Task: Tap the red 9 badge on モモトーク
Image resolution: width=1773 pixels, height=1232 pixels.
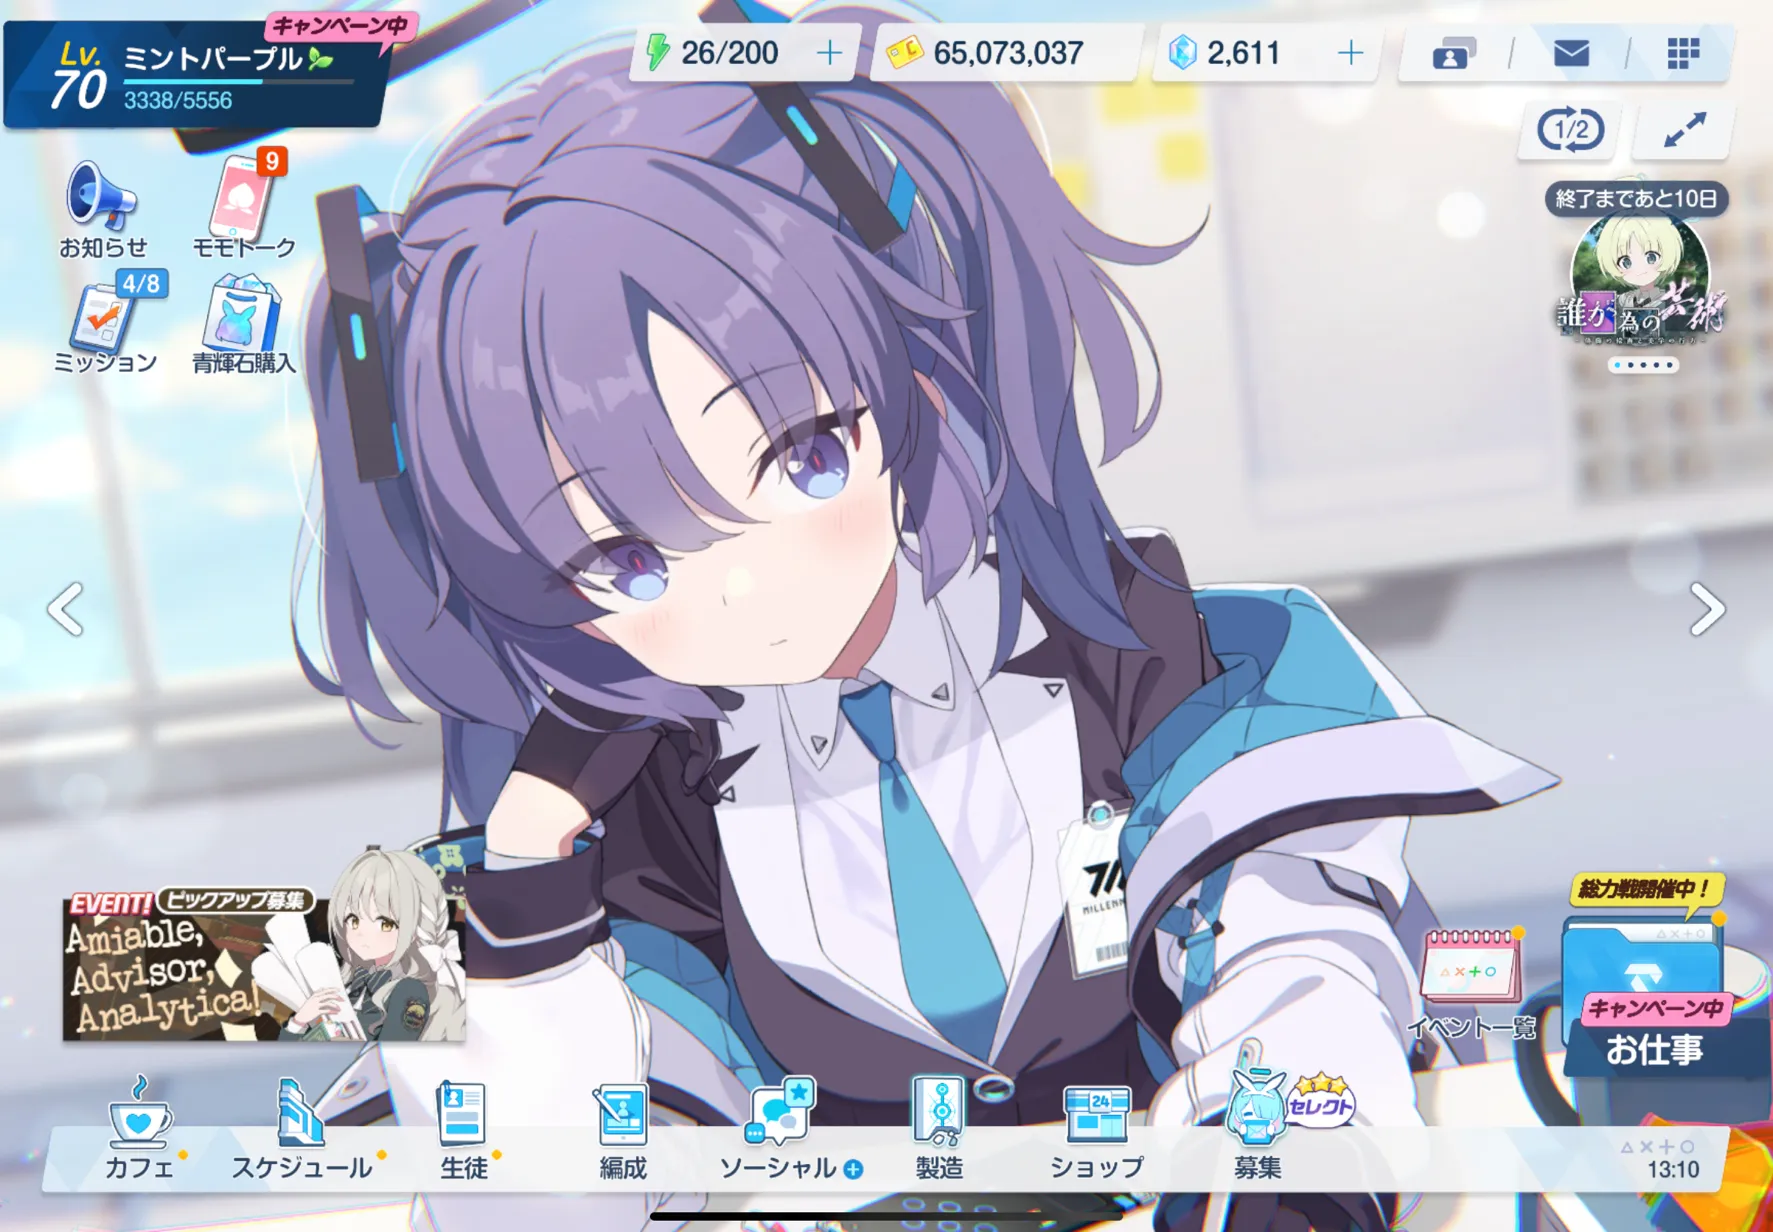Action: click(272, 161)
